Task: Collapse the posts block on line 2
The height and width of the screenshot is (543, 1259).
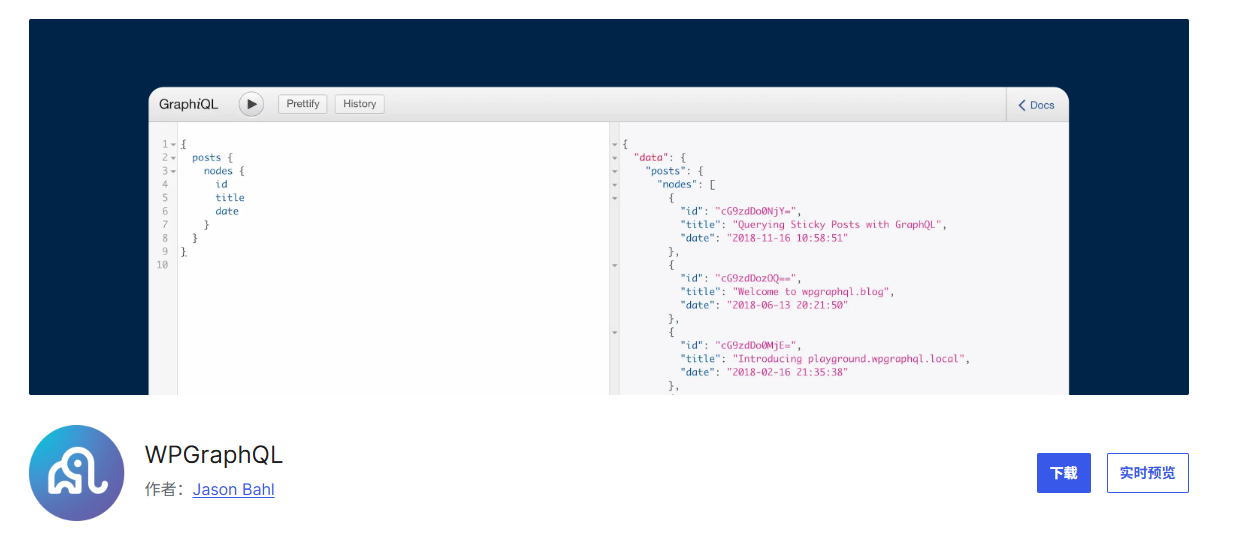Action: tap(173, 158)
